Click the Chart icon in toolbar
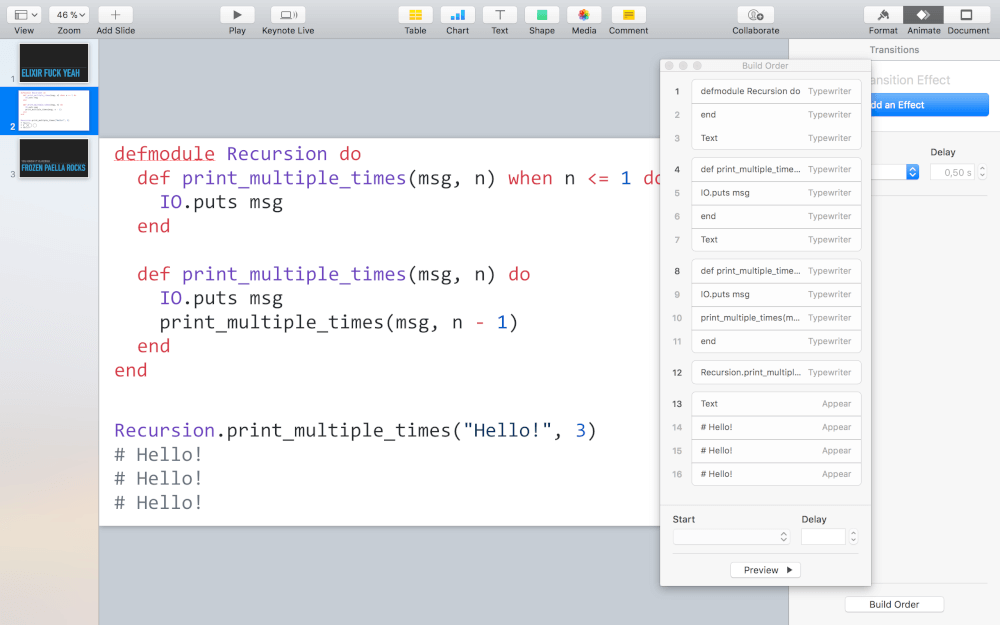 coord(457,15)
